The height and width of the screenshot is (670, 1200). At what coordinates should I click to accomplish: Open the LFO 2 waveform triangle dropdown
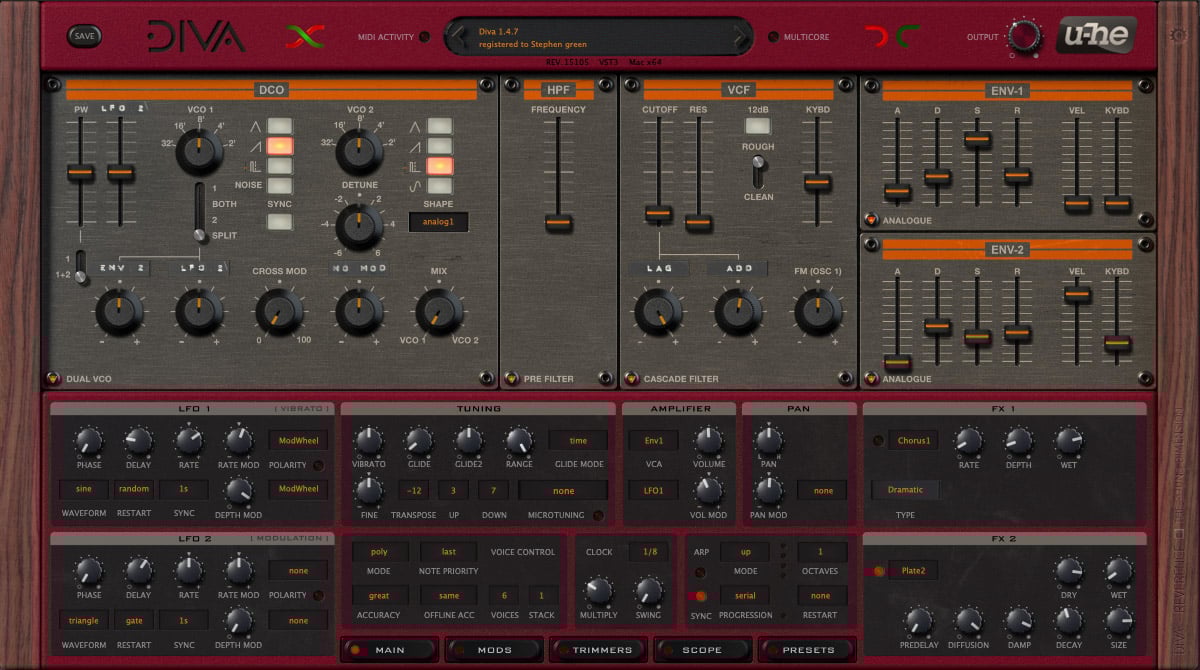(84, 620)
